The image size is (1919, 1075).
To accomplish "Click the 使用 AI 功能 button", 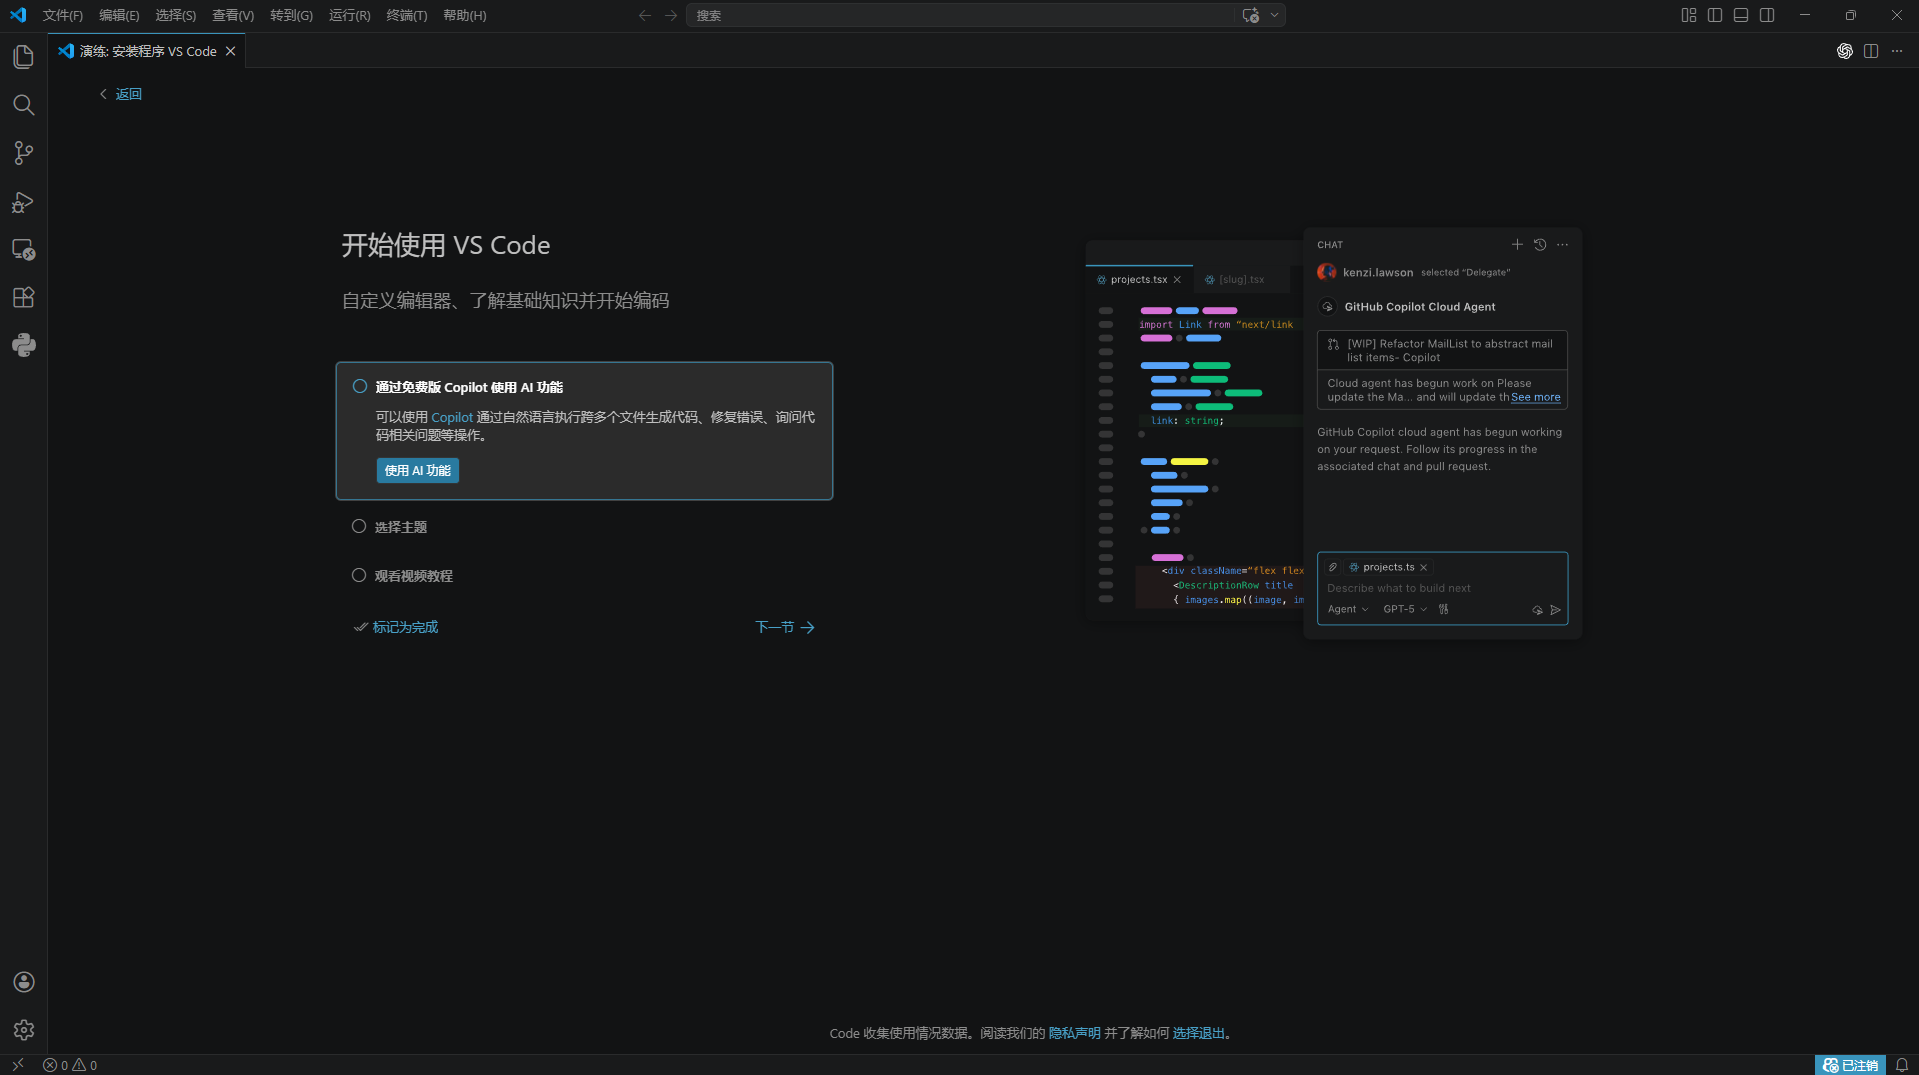I will click(417, 470).
